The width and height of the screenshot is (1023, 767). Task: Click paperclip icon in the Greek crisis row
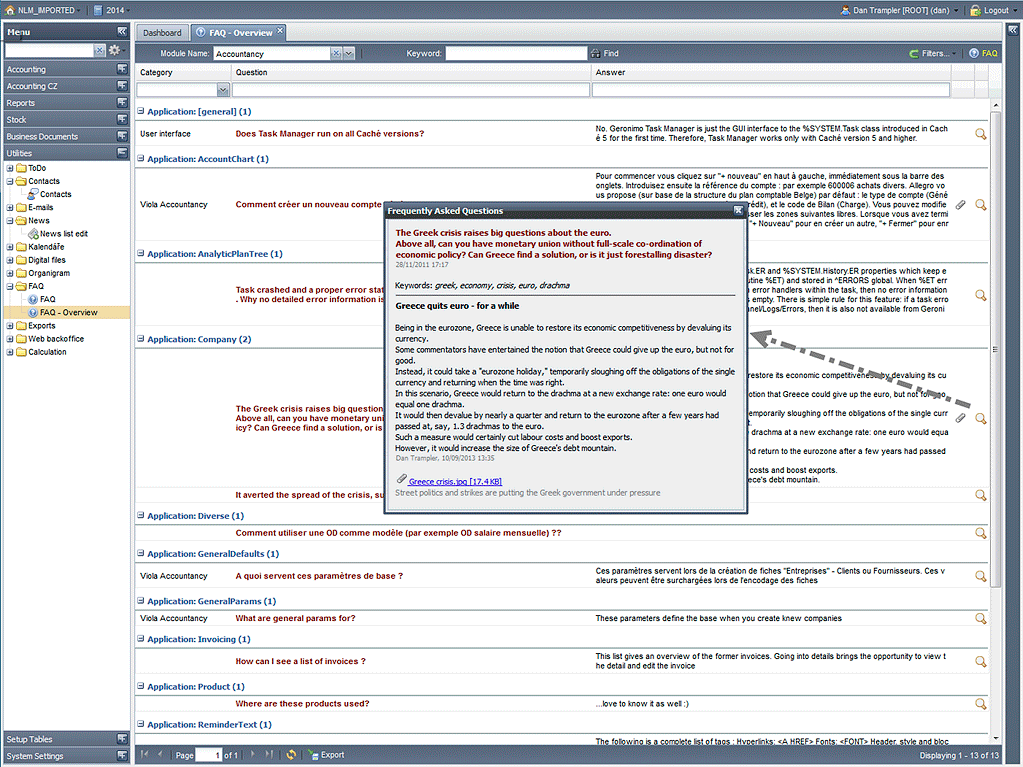960,418
